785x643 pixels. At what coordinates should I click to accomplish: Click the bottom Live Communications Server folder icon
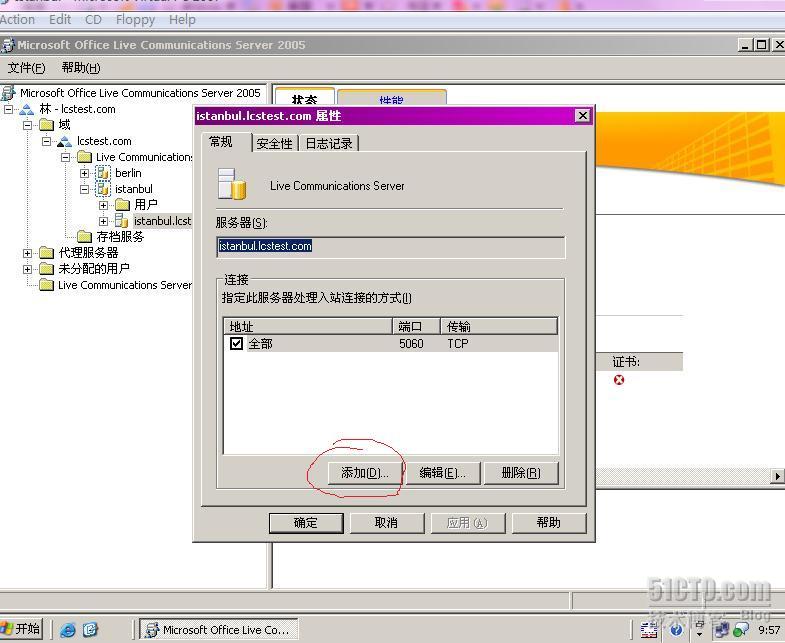tap(47, 285)
